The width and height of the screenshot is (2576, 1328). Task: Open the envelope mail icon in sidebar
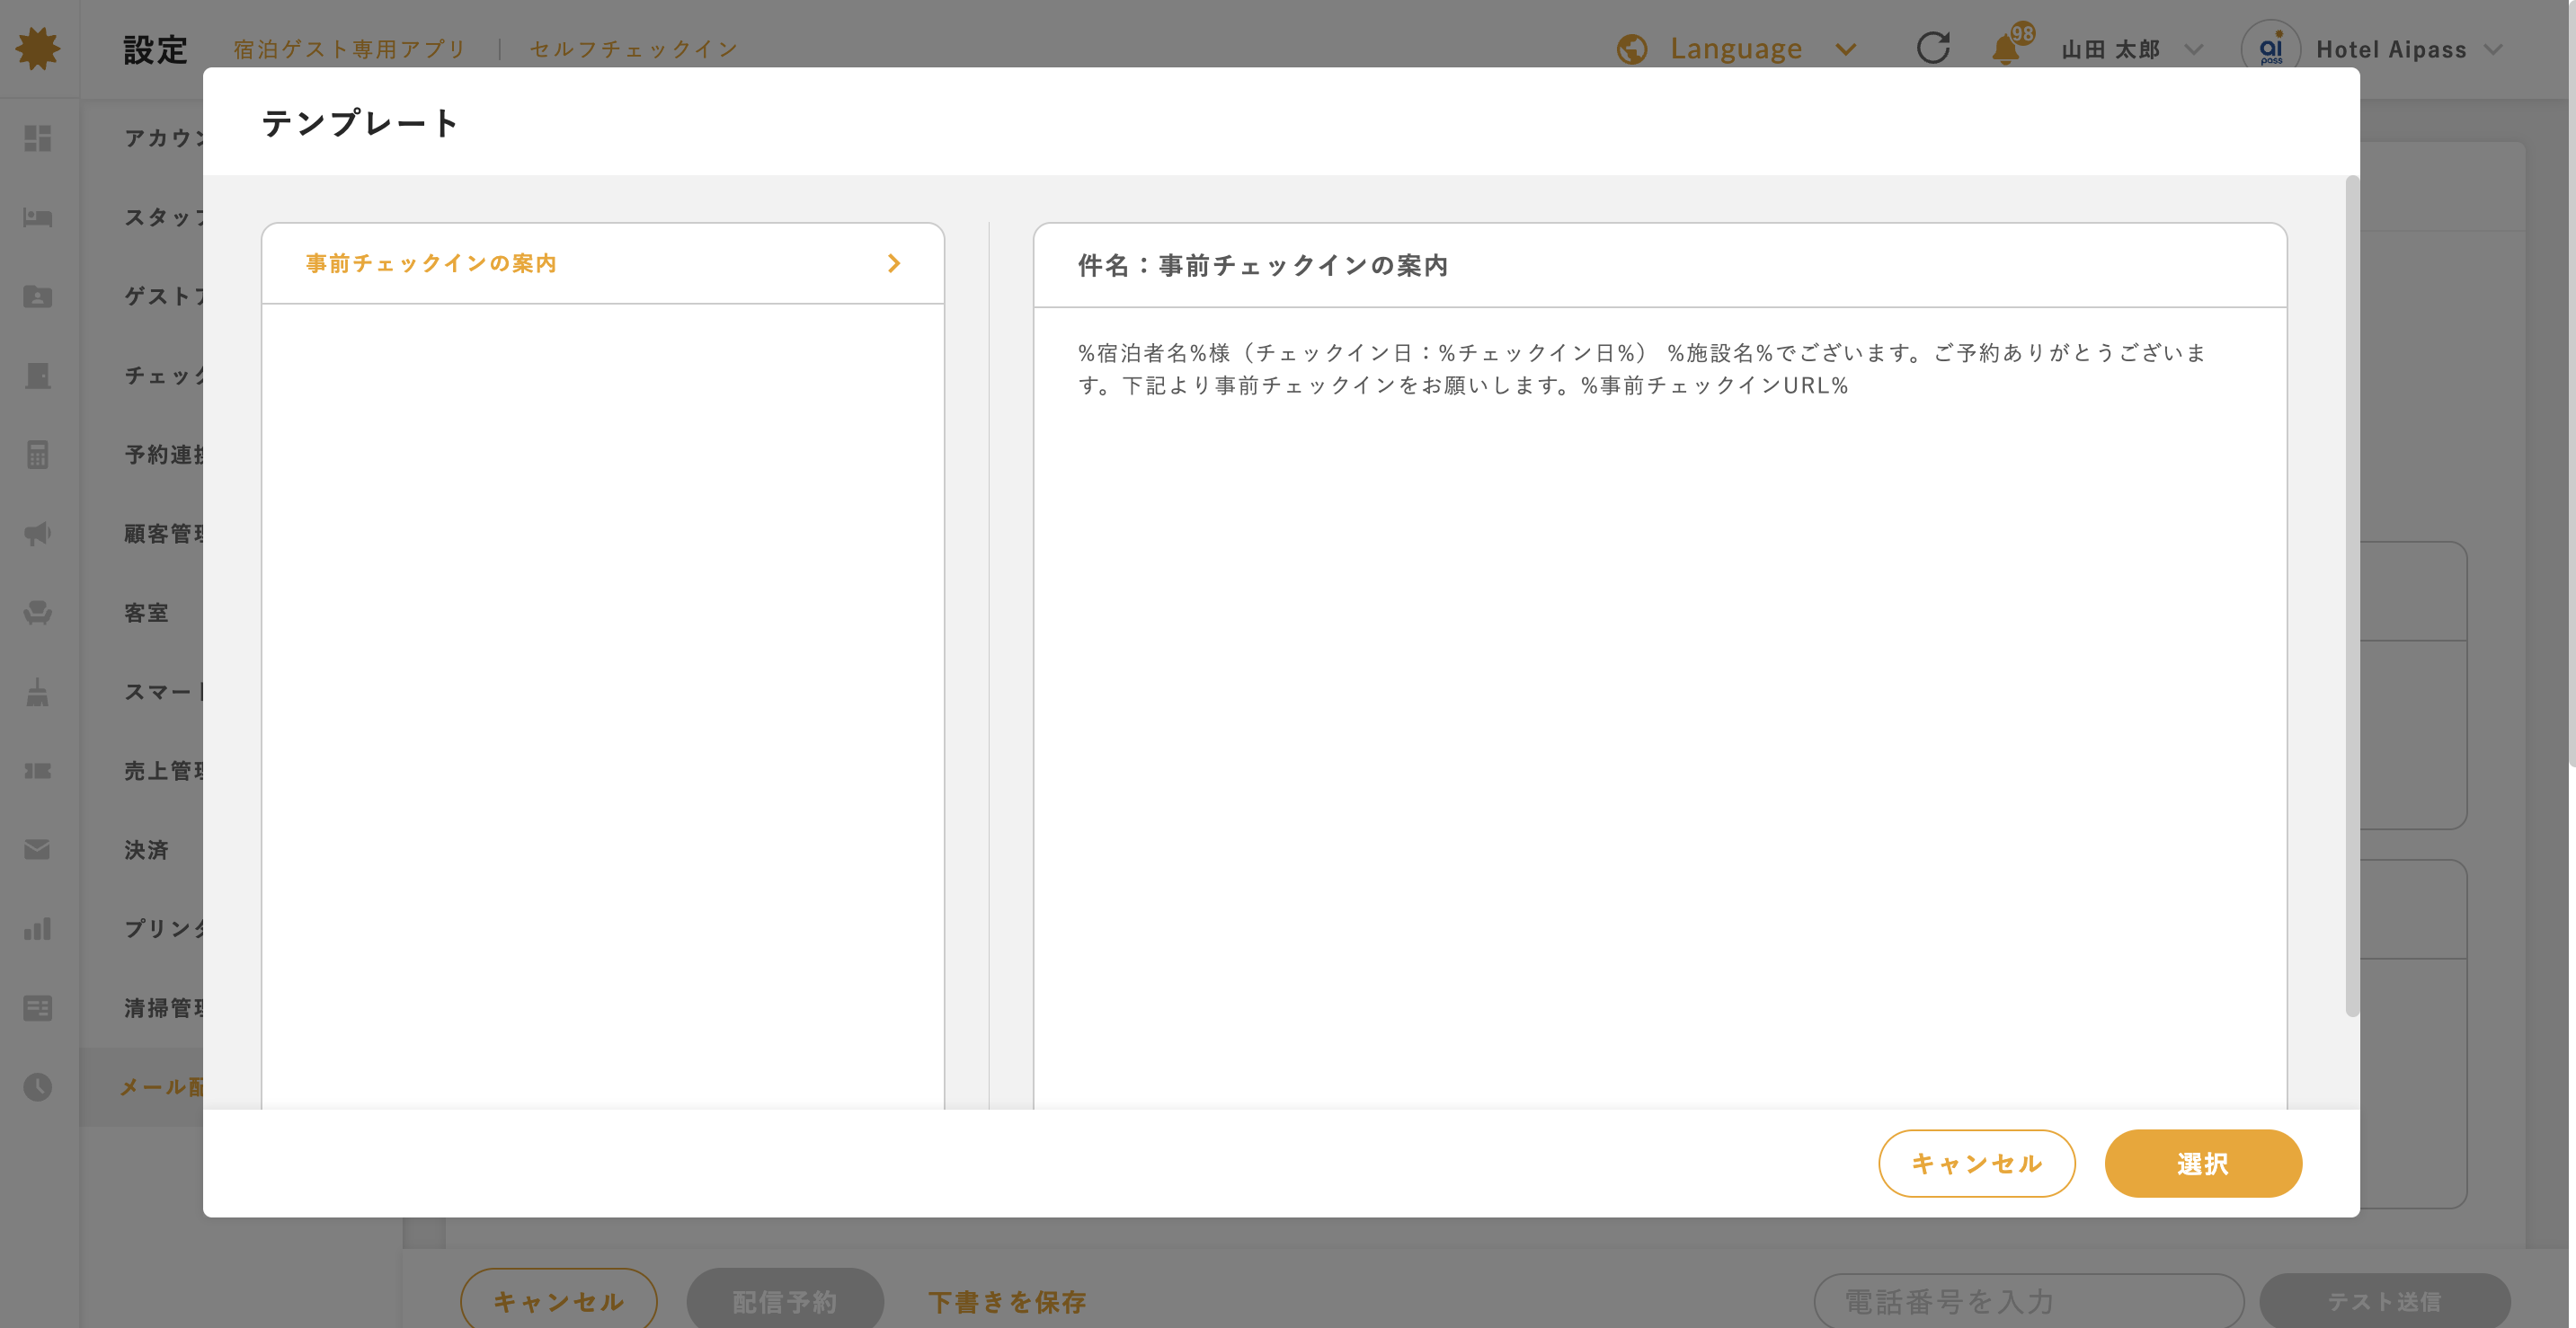[x=38, y=849]
